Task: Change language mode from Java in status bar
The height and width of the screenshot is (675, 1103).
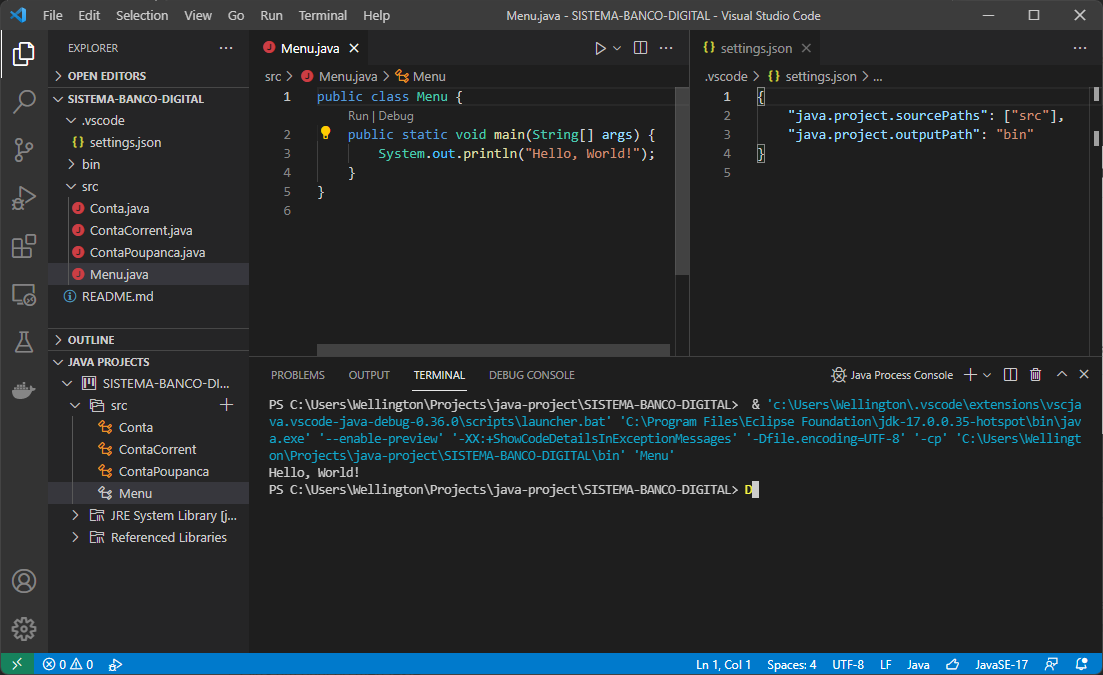Action: 918,664
